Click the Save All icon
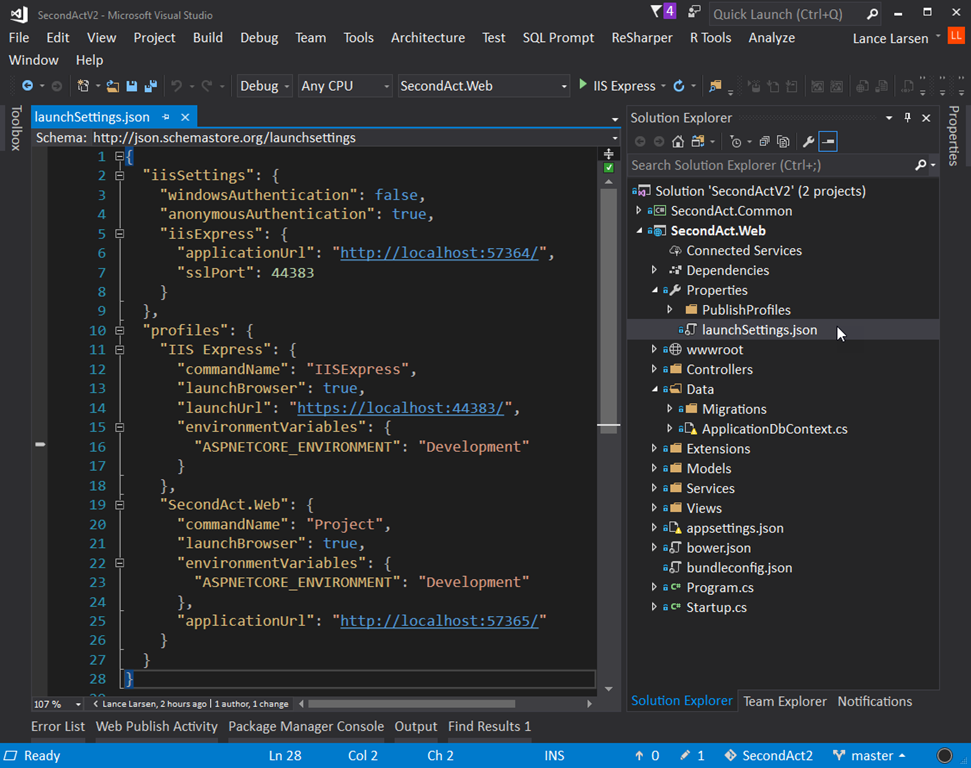Viewport: 971px width, 768px height. [150, 86]
